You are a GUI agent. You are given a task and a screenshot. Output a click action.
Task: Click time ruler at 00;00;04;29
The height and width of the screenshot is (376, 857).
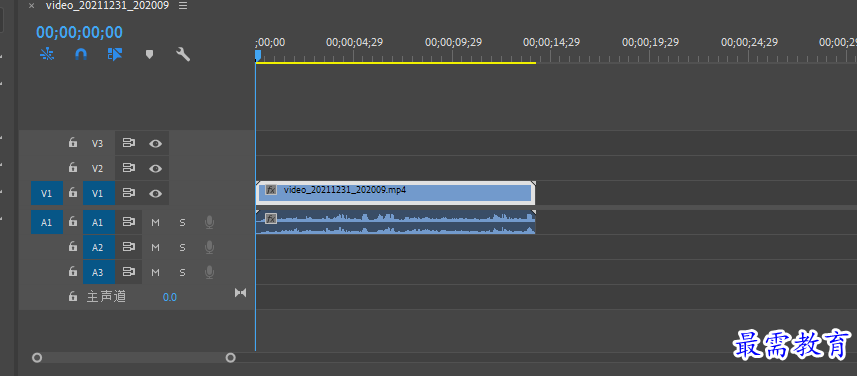[x=355, y=42]
